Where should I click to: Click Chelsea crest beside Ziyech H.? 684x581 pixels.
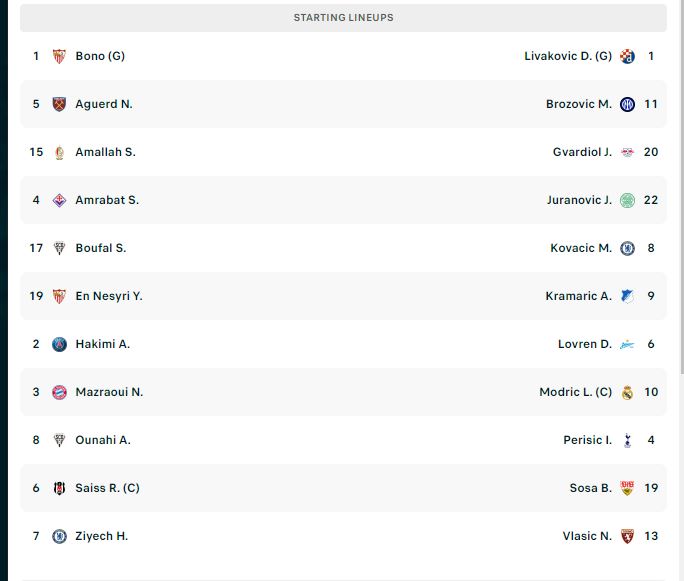[59, 536]
